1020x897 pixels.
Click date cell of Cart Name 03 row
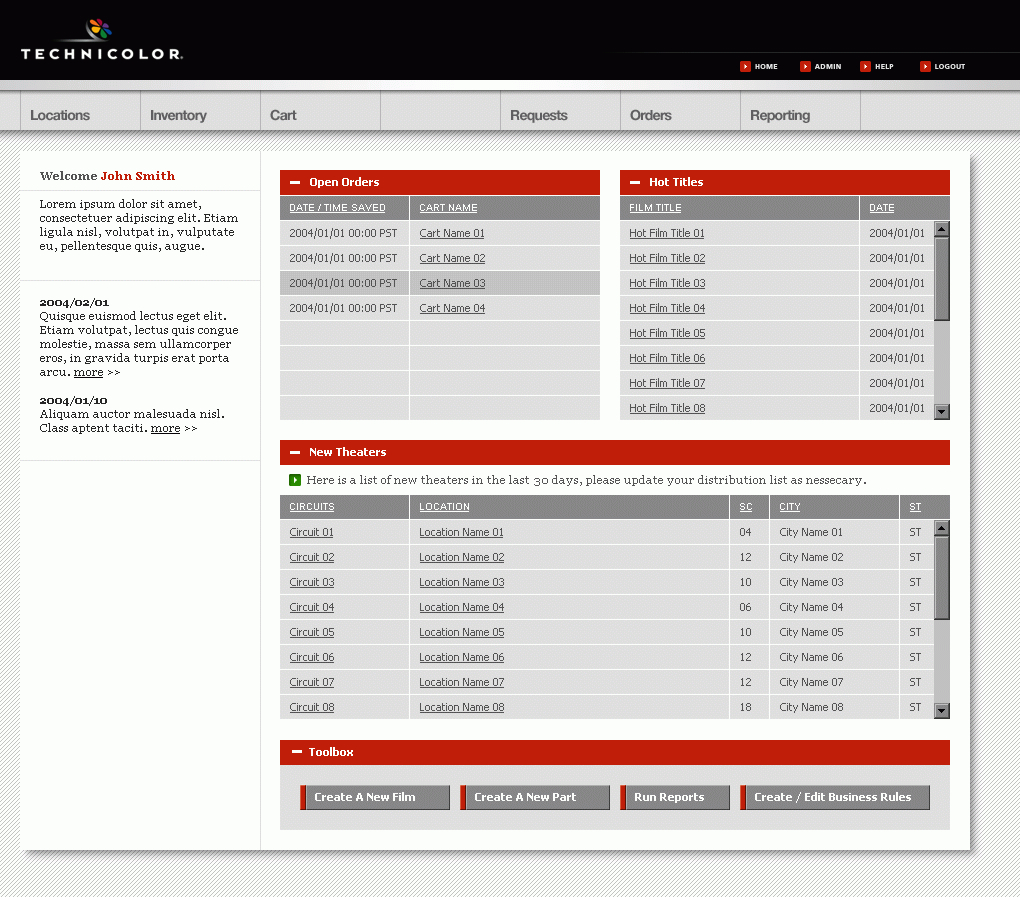(344, 283)
